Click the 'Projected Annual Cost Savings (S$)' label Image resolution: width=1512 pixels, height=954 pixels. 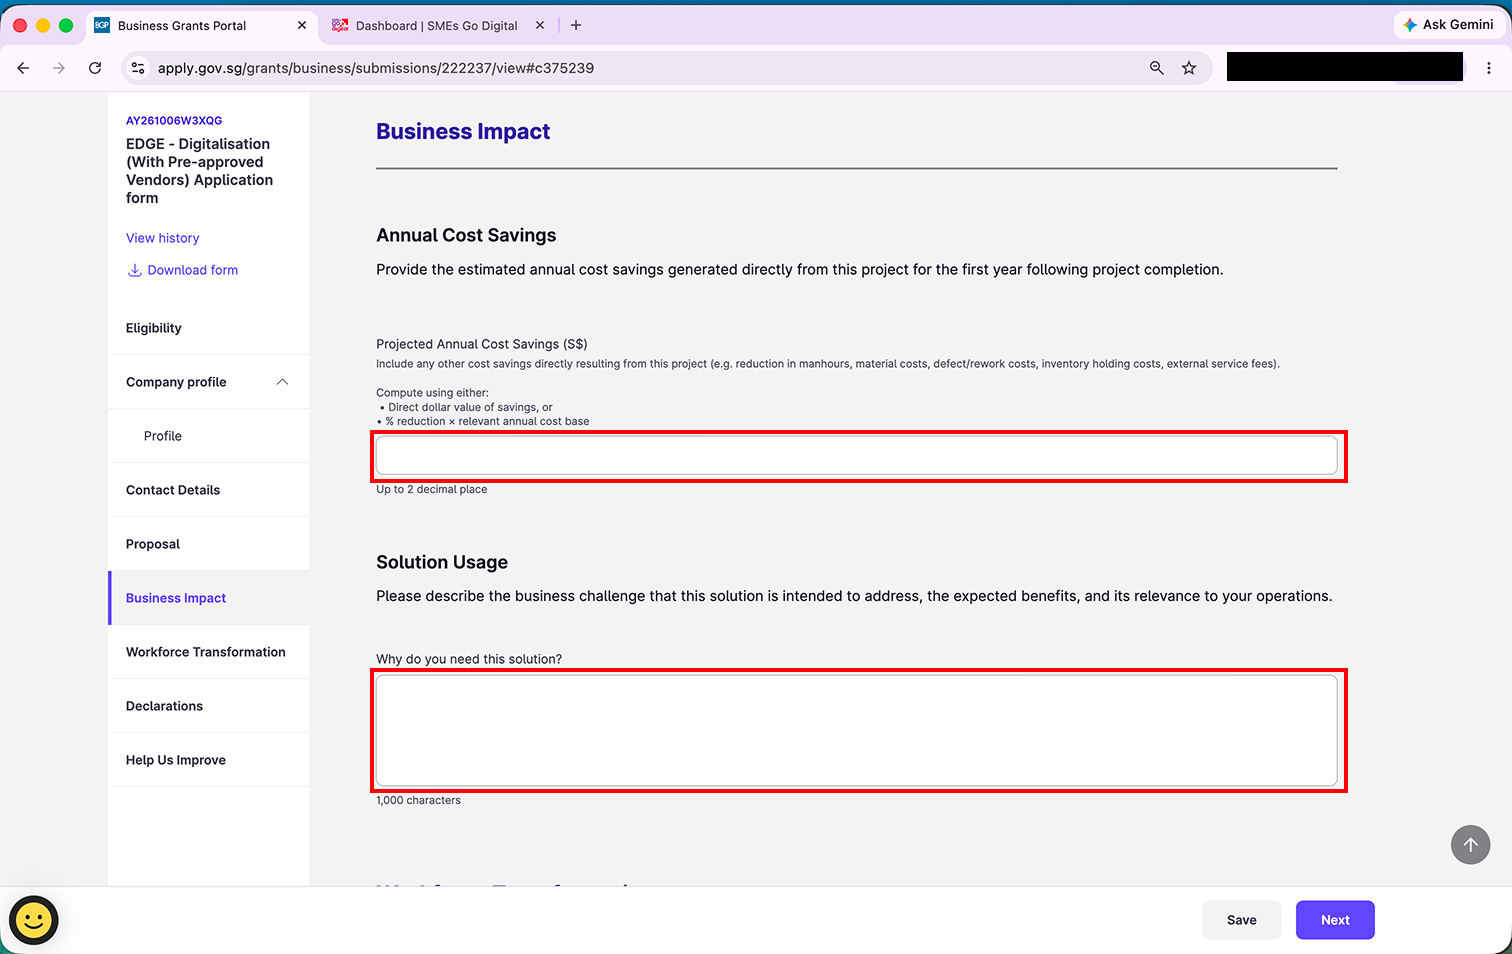coord(482,344)
